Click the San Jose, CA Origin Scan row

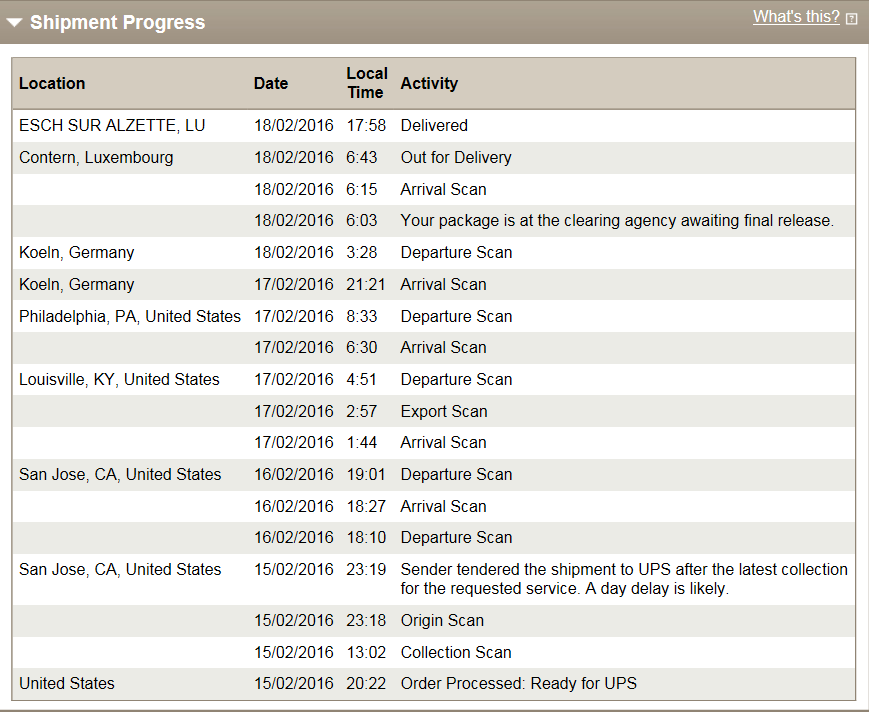442,620
